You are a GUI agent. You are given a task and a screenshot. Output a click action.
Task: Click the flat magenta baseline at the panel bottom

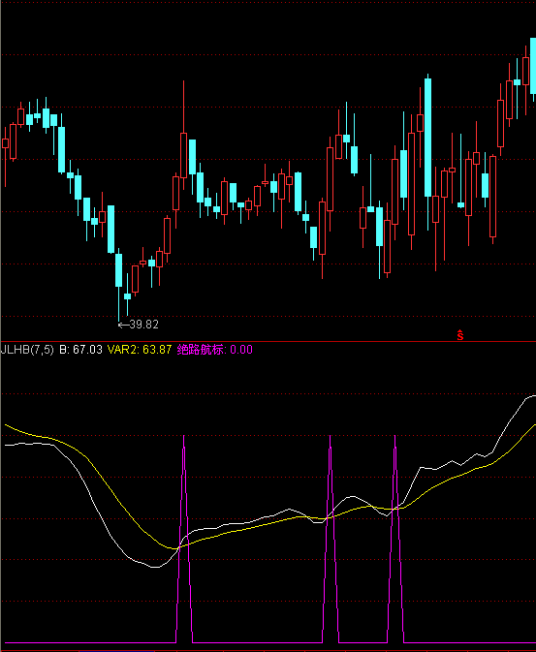[x=89, y=643]
